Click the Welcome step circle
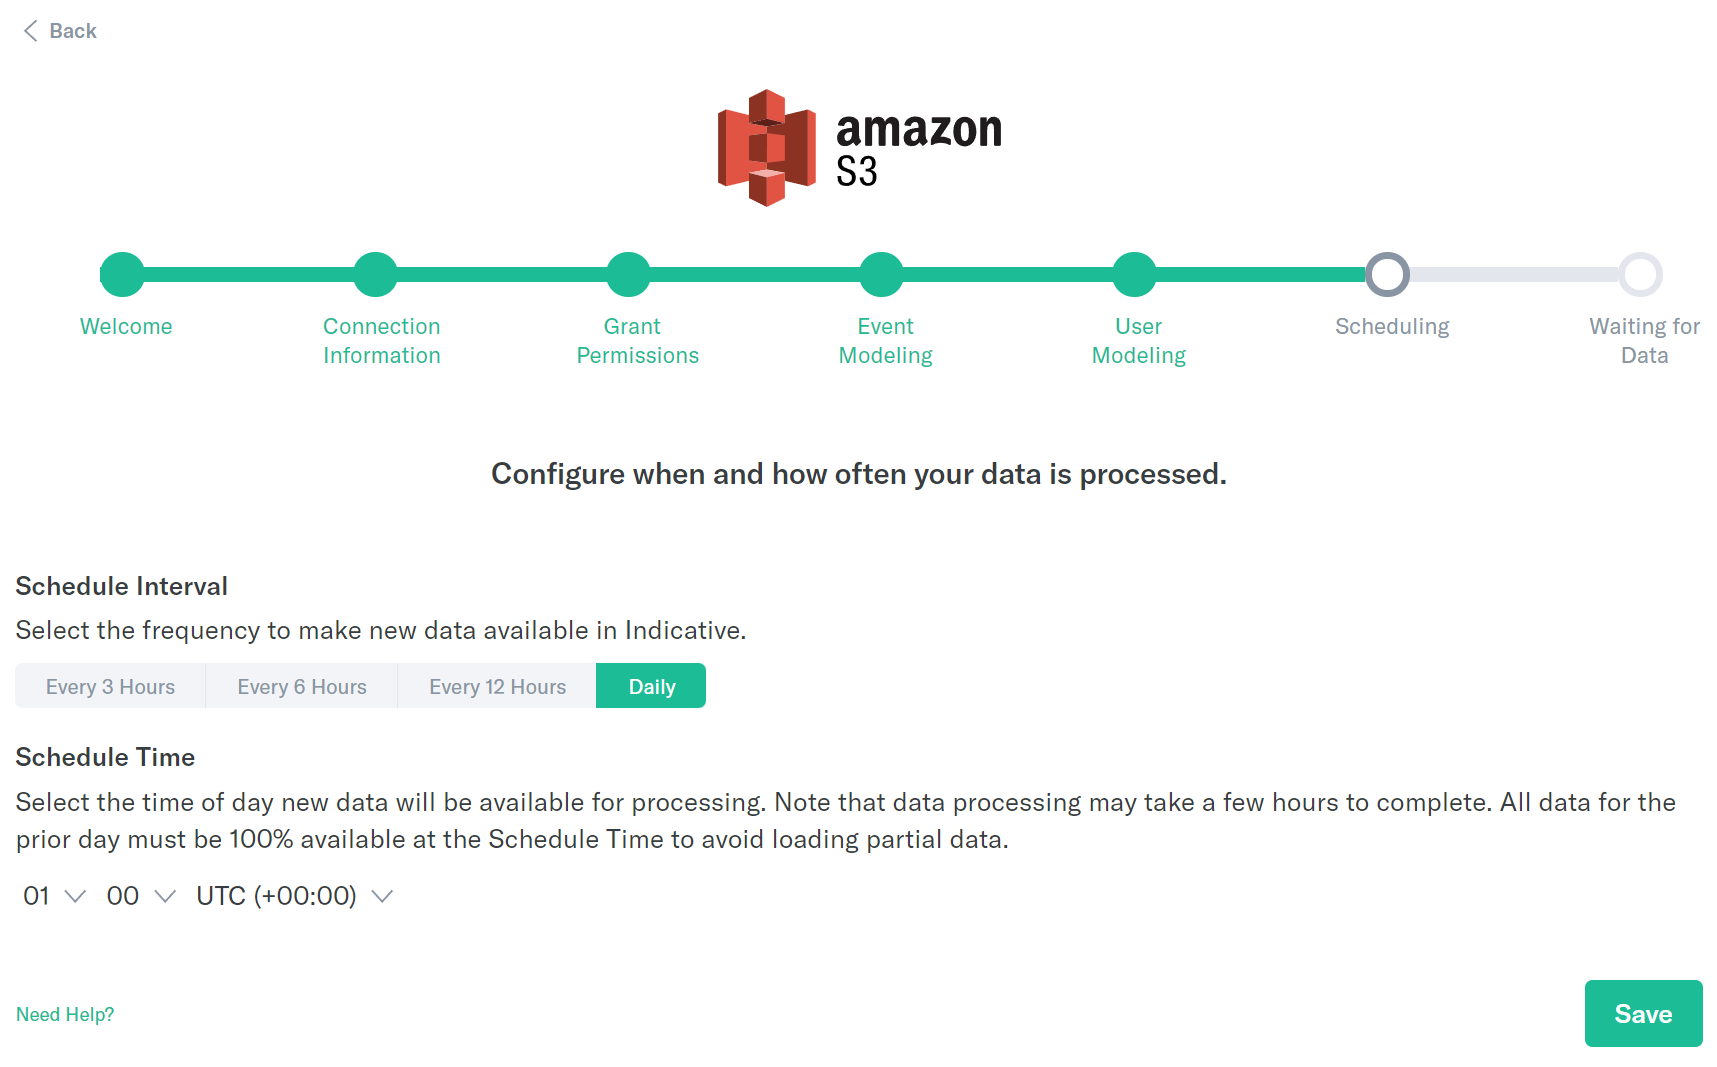 pyautogui.click(x=122, y=273)
